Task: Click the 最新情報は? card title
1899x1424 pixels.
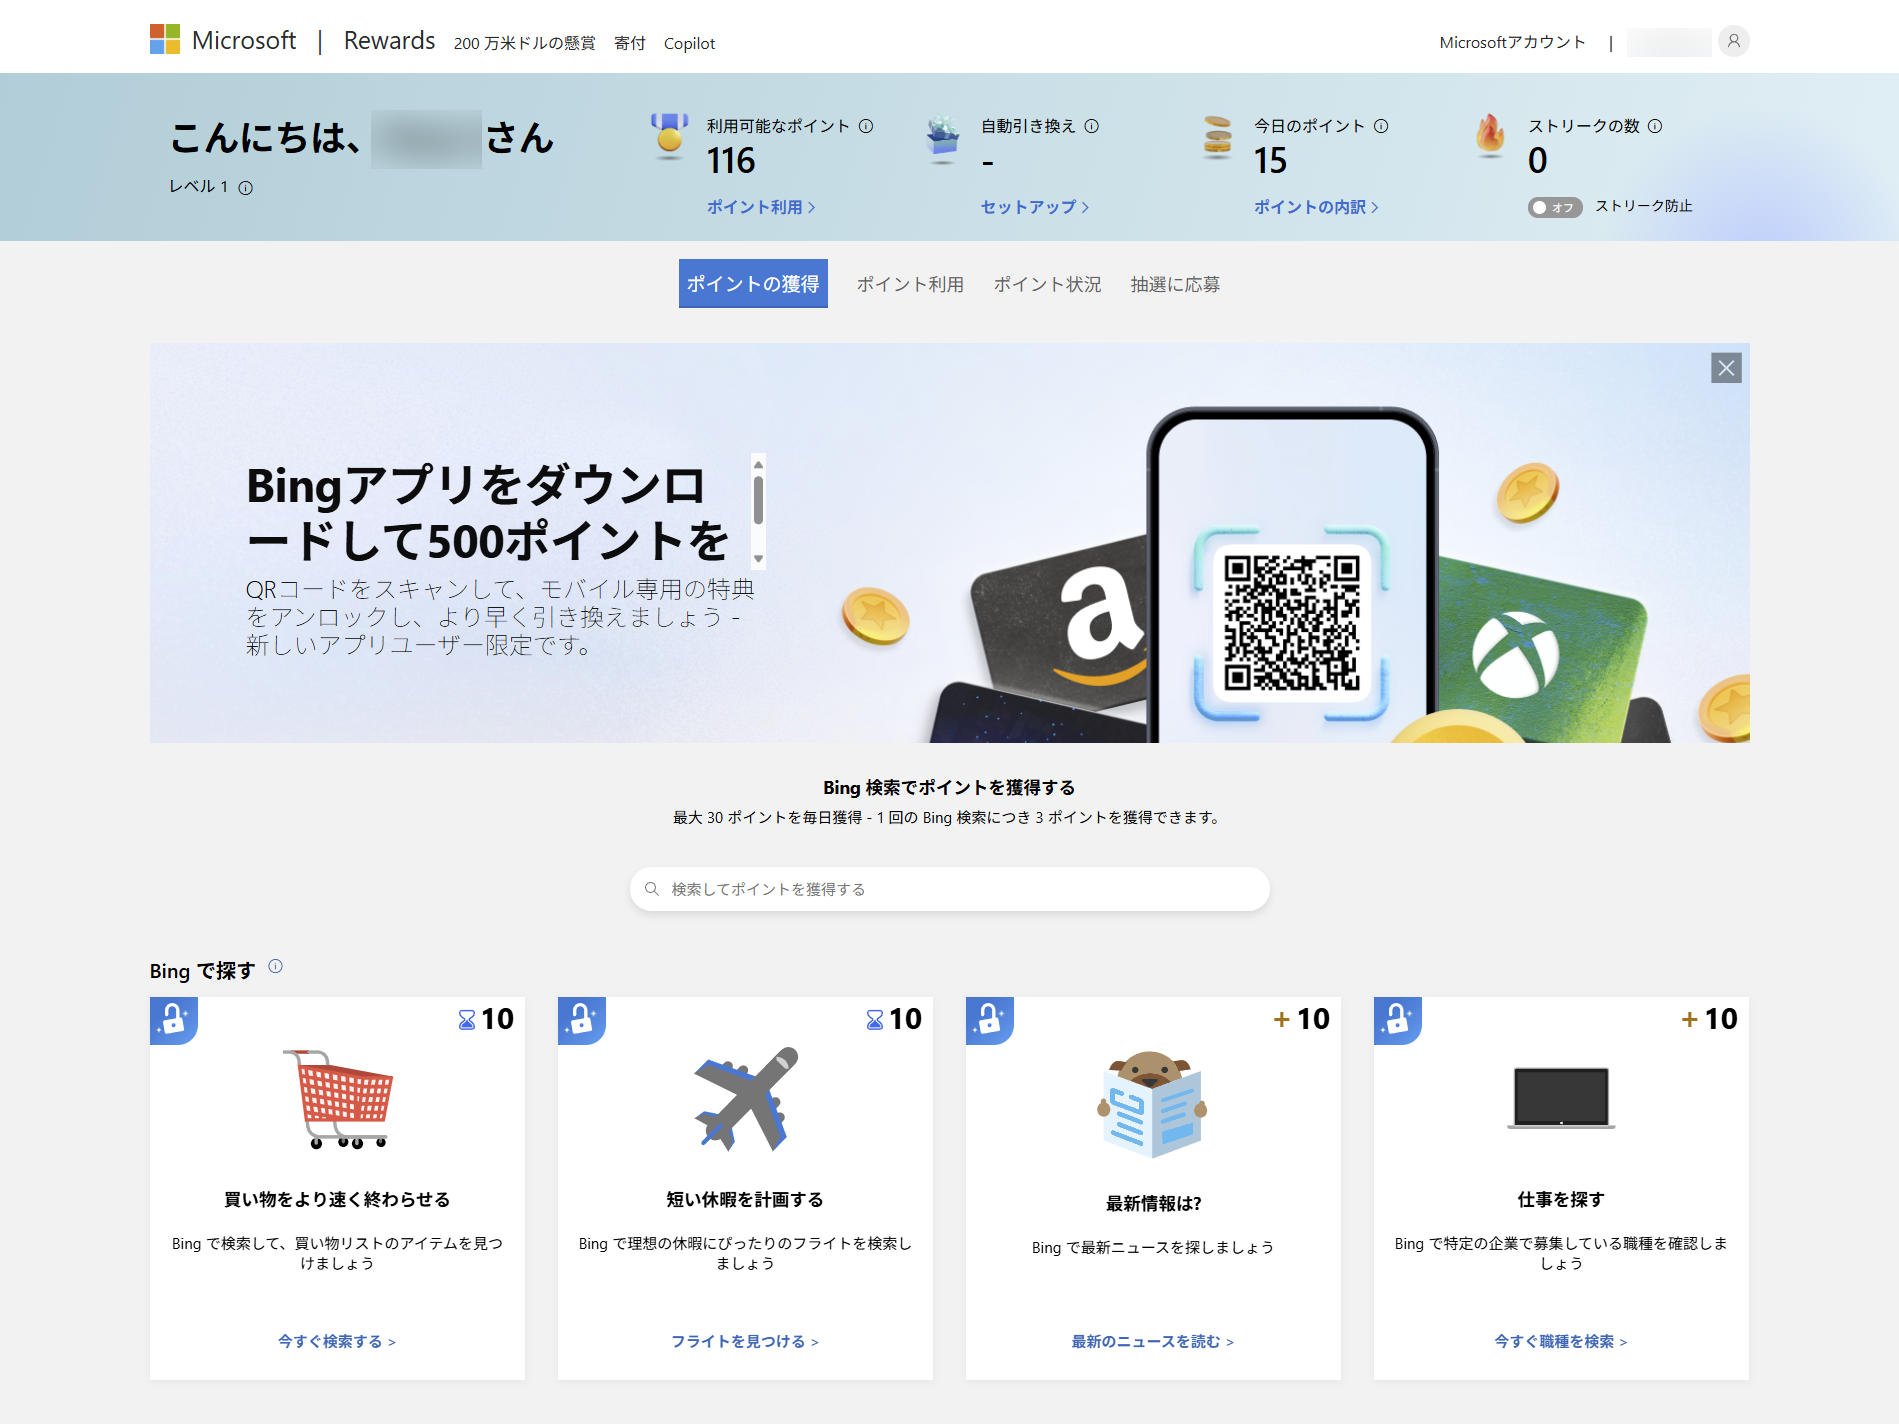Action: pos(1153,1203)
